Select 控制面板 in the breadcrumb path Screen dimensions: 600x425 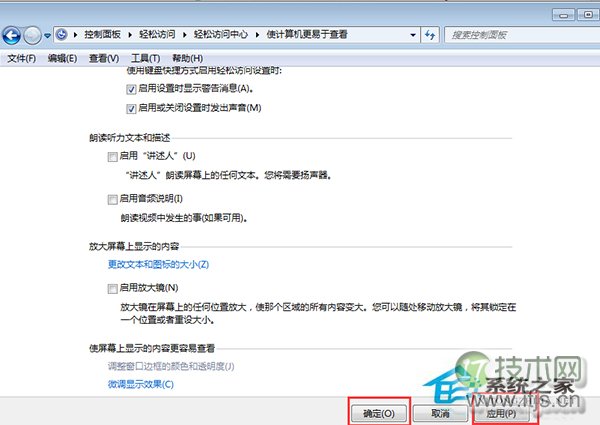coord(102,34)
